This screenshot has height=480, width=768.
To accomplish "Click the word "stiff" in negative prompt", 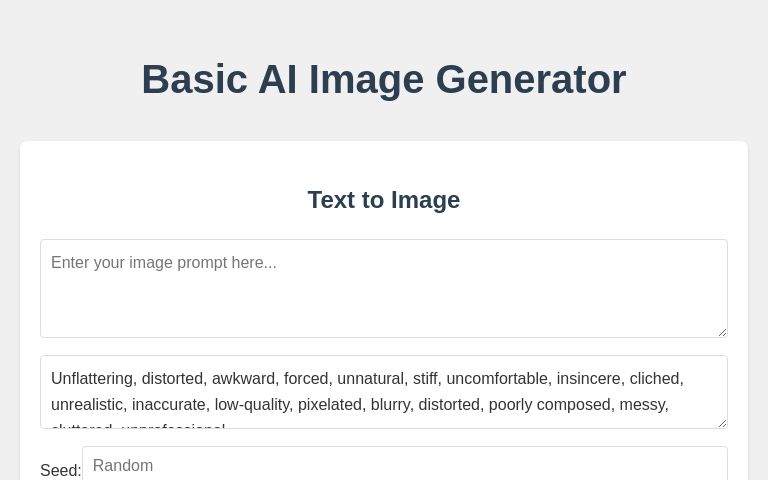I will point(424,379).
